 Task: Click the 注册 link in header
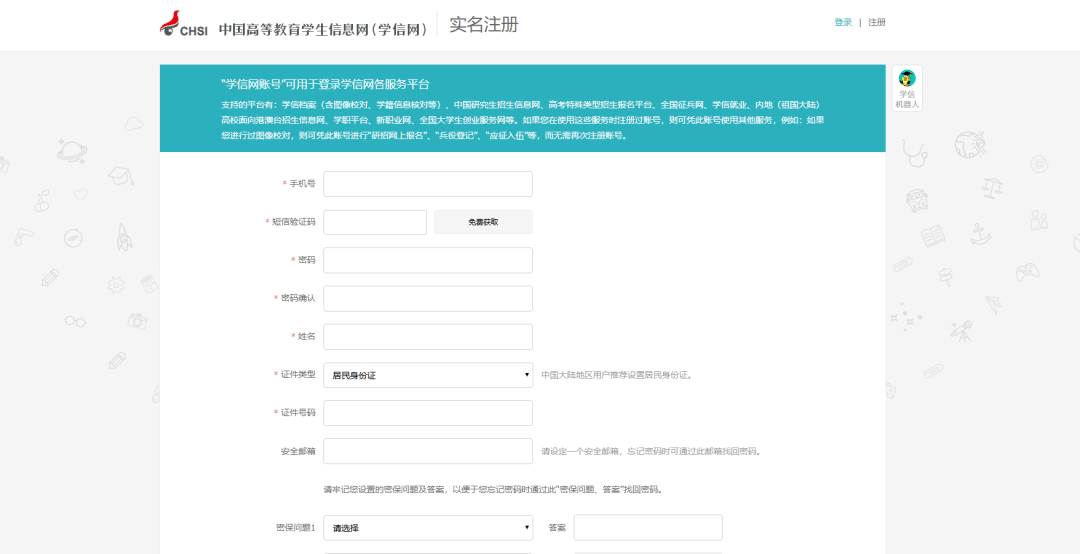877,22
